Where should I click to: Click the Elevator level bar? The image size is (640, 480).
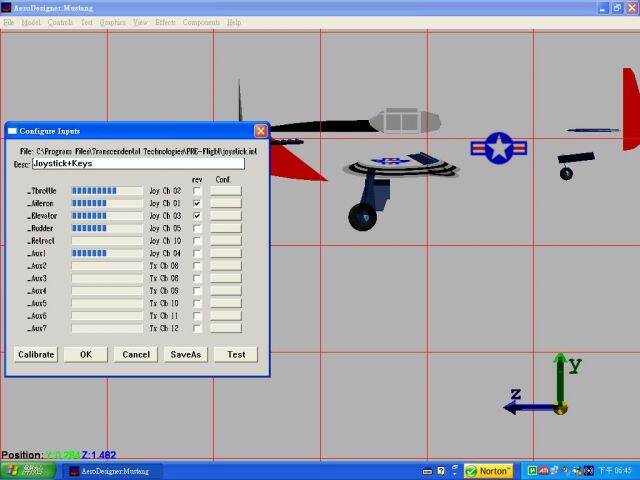pos(107,216)
